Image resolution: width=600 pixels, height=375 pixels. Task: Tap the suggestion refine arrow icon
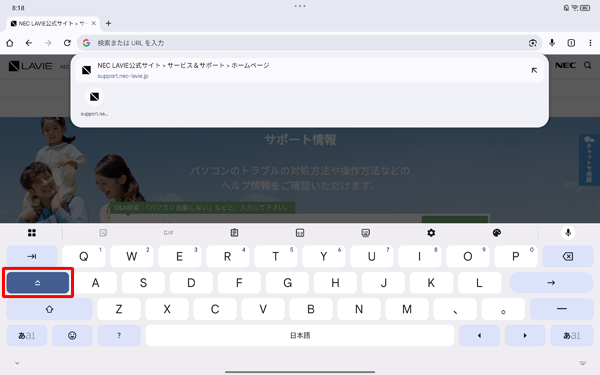(x=534, y=70)
